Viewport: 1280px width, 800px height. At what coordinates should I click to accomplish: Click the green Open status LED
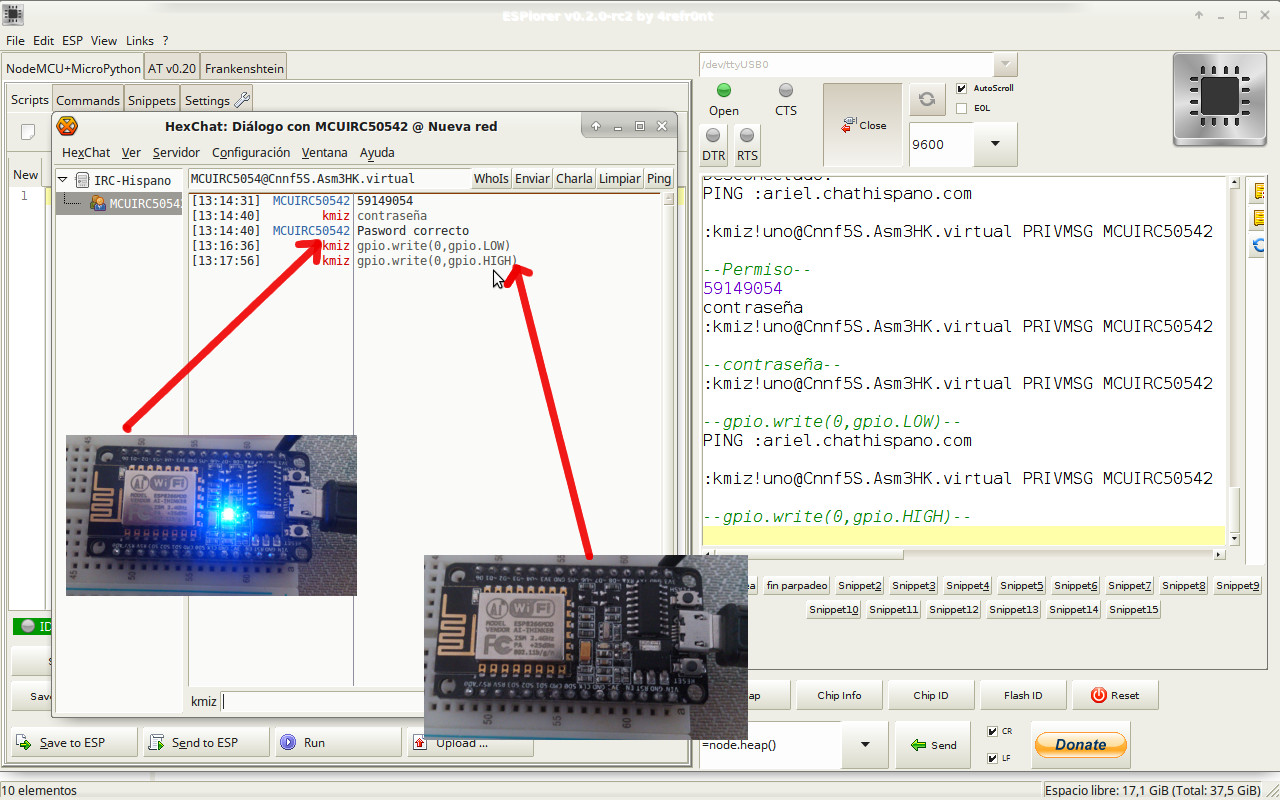point(724,91)
